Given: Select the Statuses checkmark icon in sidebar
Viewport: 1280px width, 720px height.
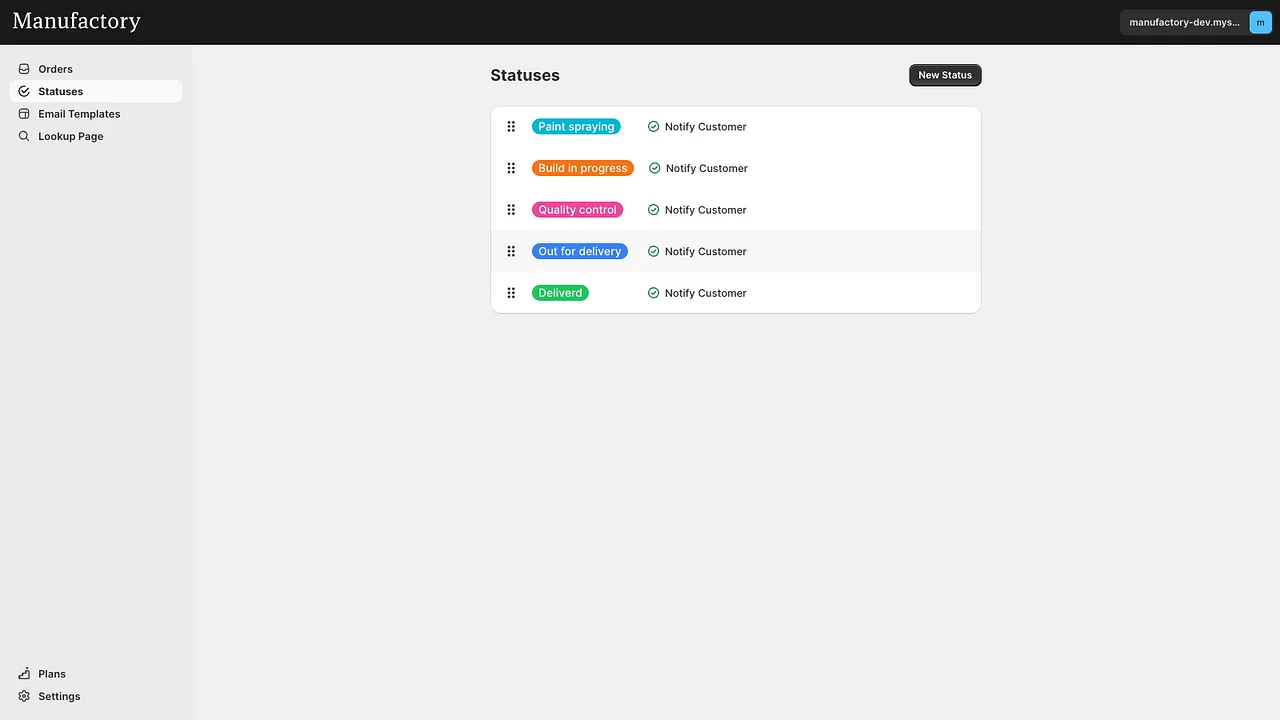Looking at the screenshot, I should point(24,91).
